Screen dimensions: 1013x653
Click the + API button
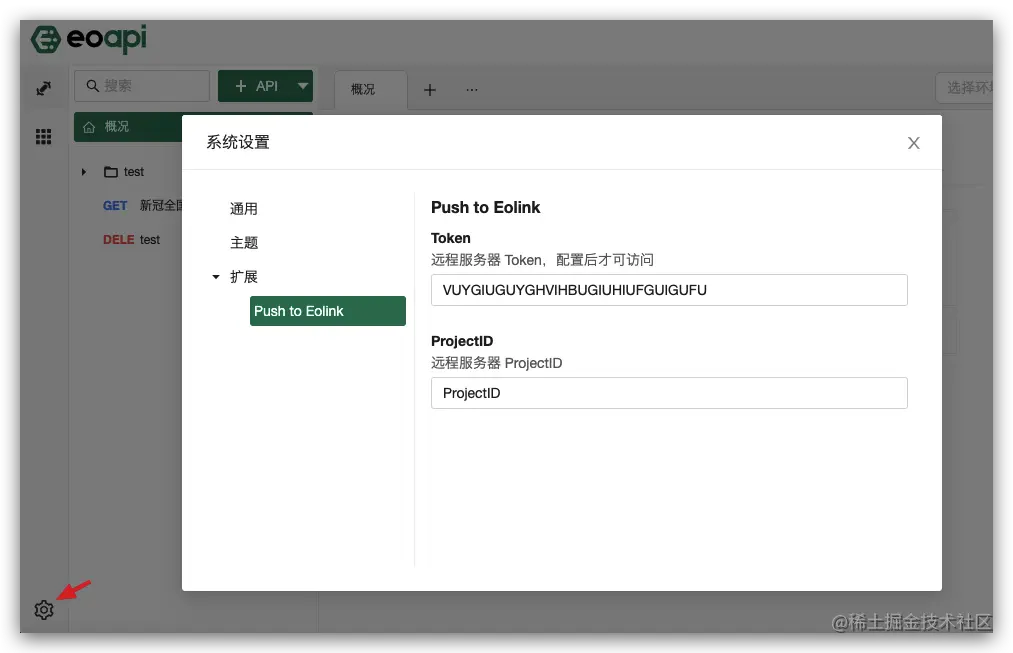click(x=256, y=86)
